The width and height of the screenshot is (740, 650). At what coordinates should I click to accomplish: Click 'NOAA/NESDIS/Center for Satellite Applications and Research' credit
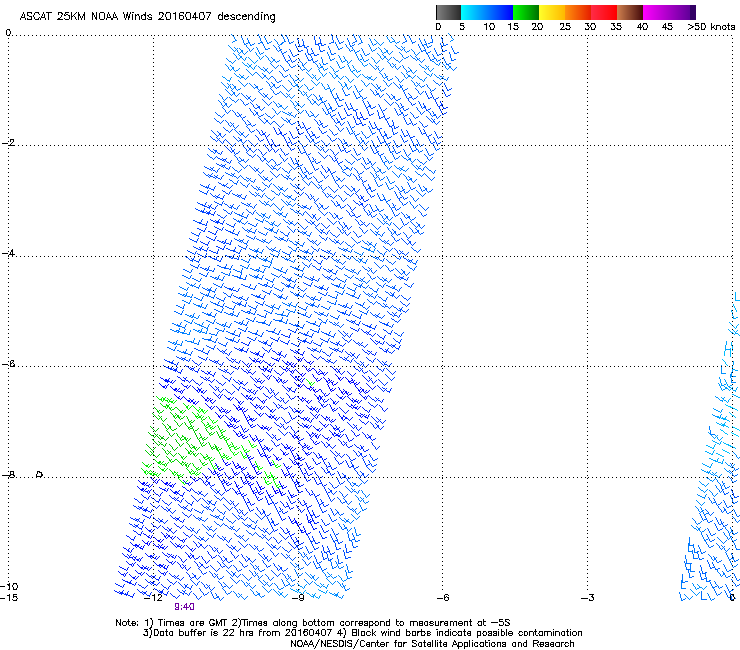[432, 644]
